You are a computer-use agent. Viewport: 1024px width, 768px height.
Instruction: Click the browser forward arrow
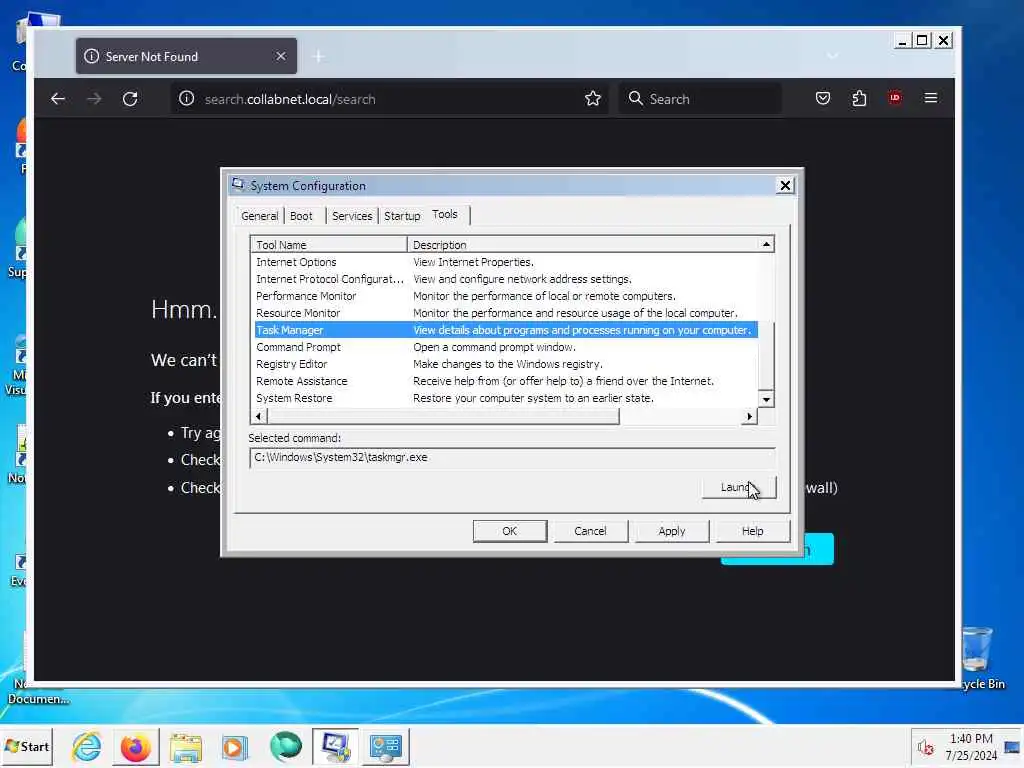pos(94,99)
